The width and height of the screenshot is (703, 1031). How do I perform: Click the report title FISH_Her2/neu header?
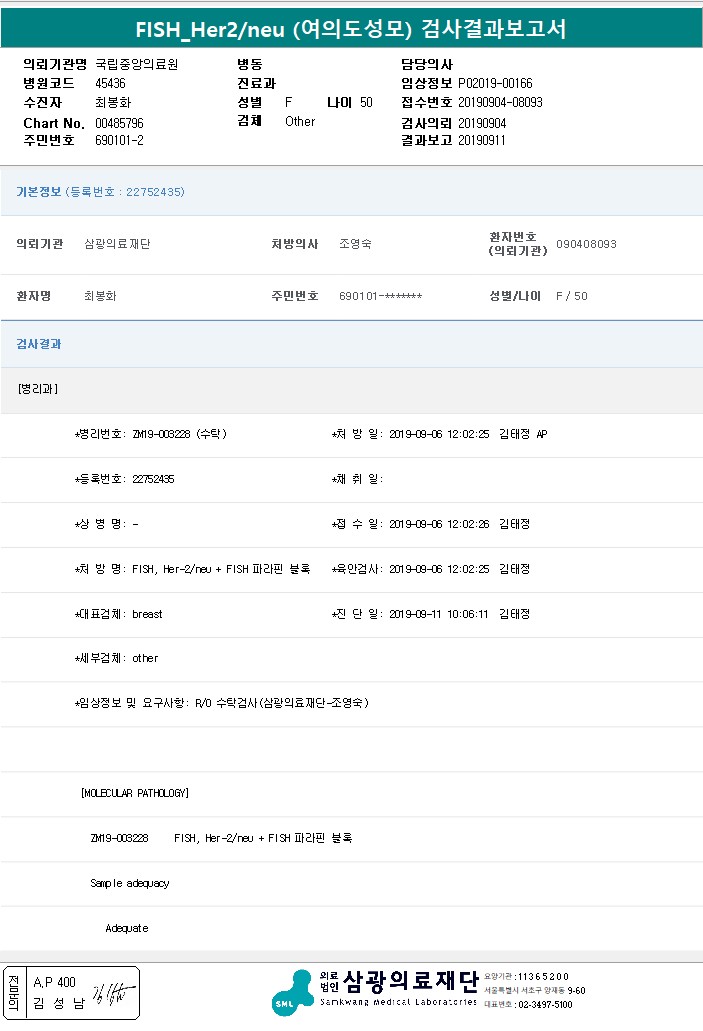(x=351, y=29)
